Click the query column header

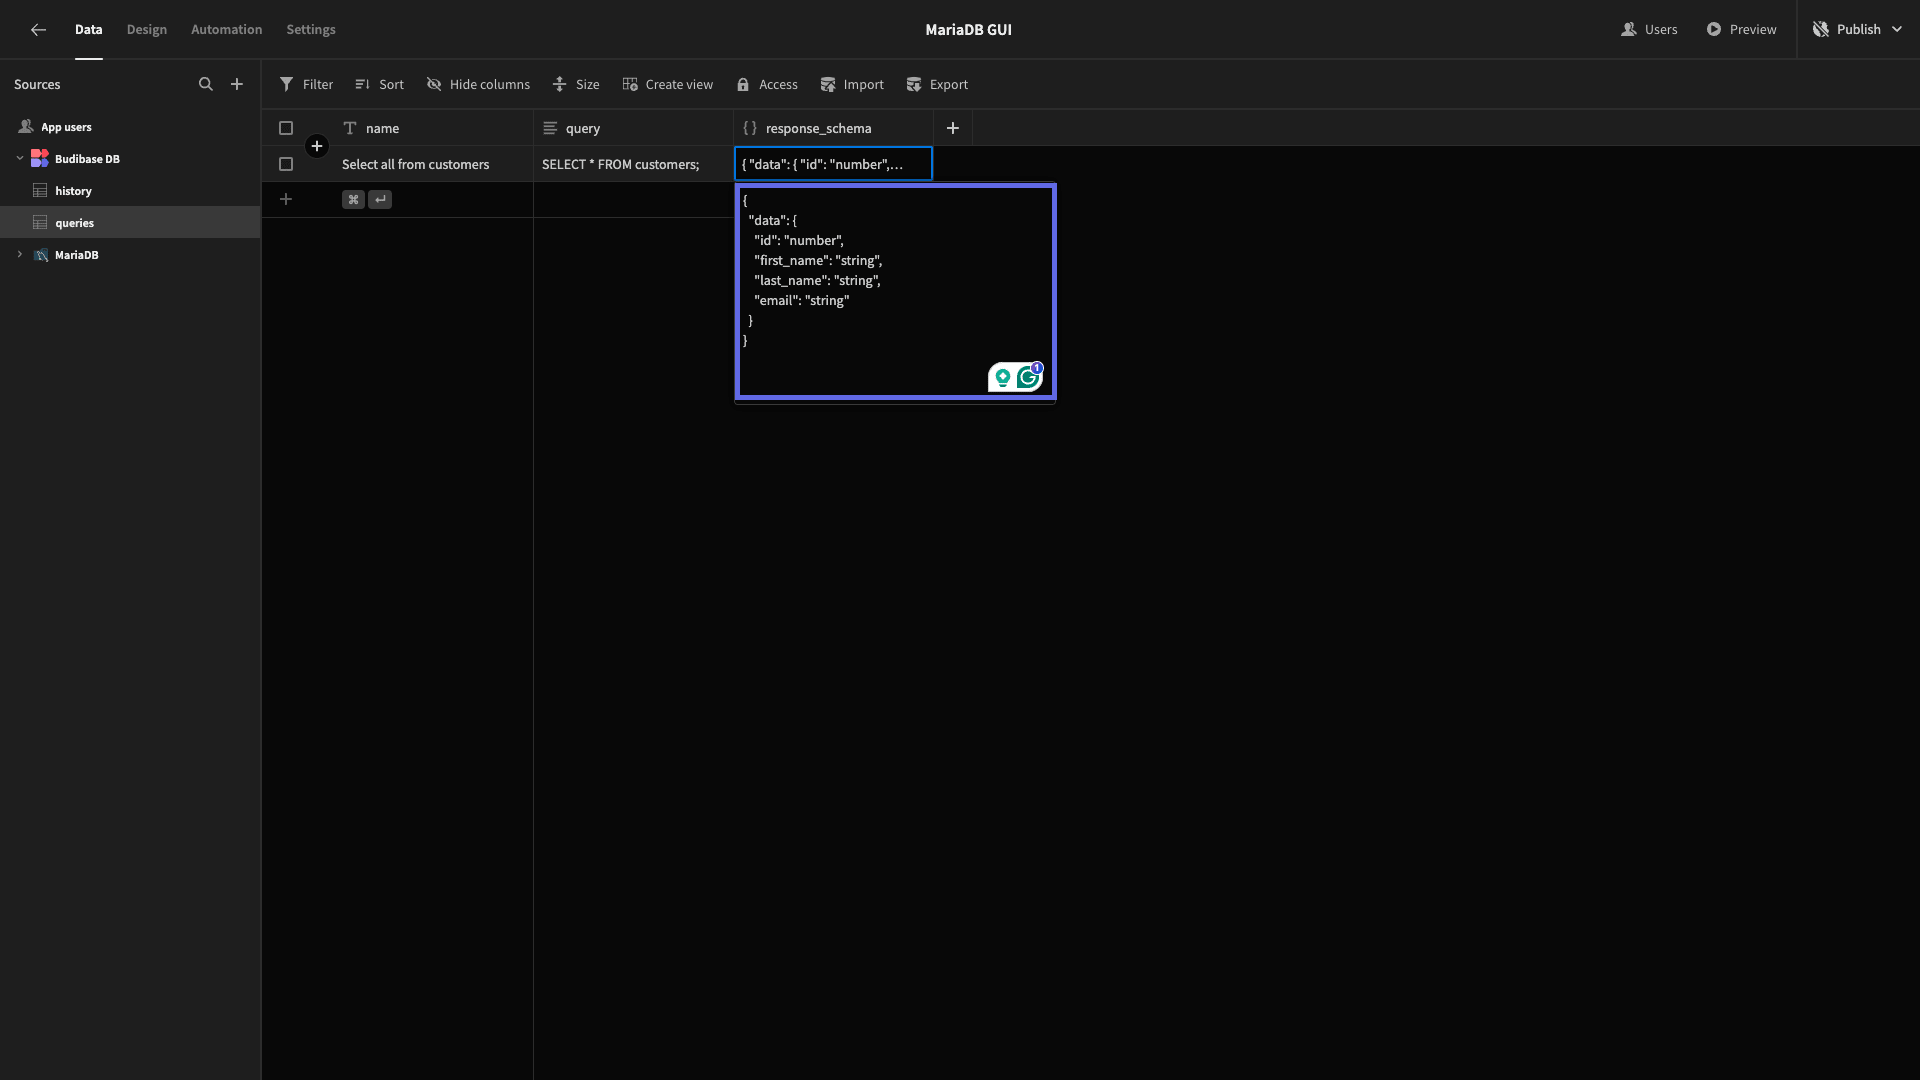point(633,128)
